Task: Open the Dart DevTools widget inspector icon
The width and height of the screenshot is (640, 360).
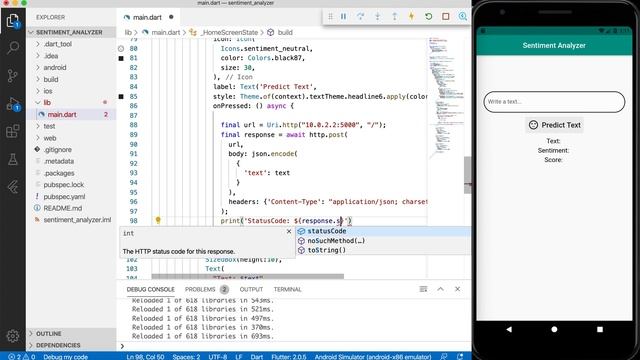Action: tap(463, 16)
